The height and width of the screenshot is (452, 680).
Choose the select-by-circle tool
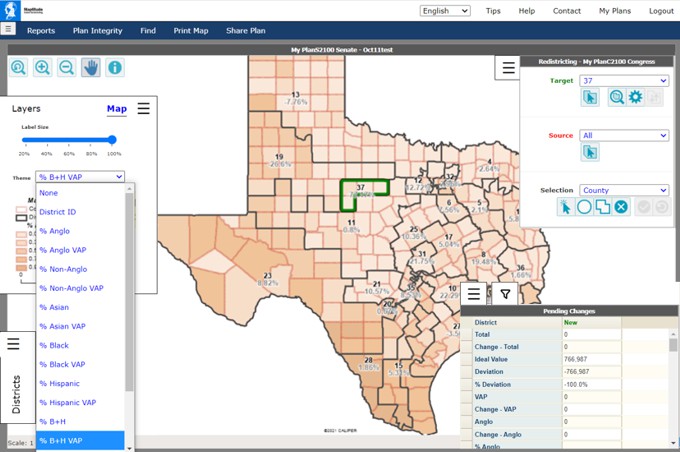[x=584, y=207]
